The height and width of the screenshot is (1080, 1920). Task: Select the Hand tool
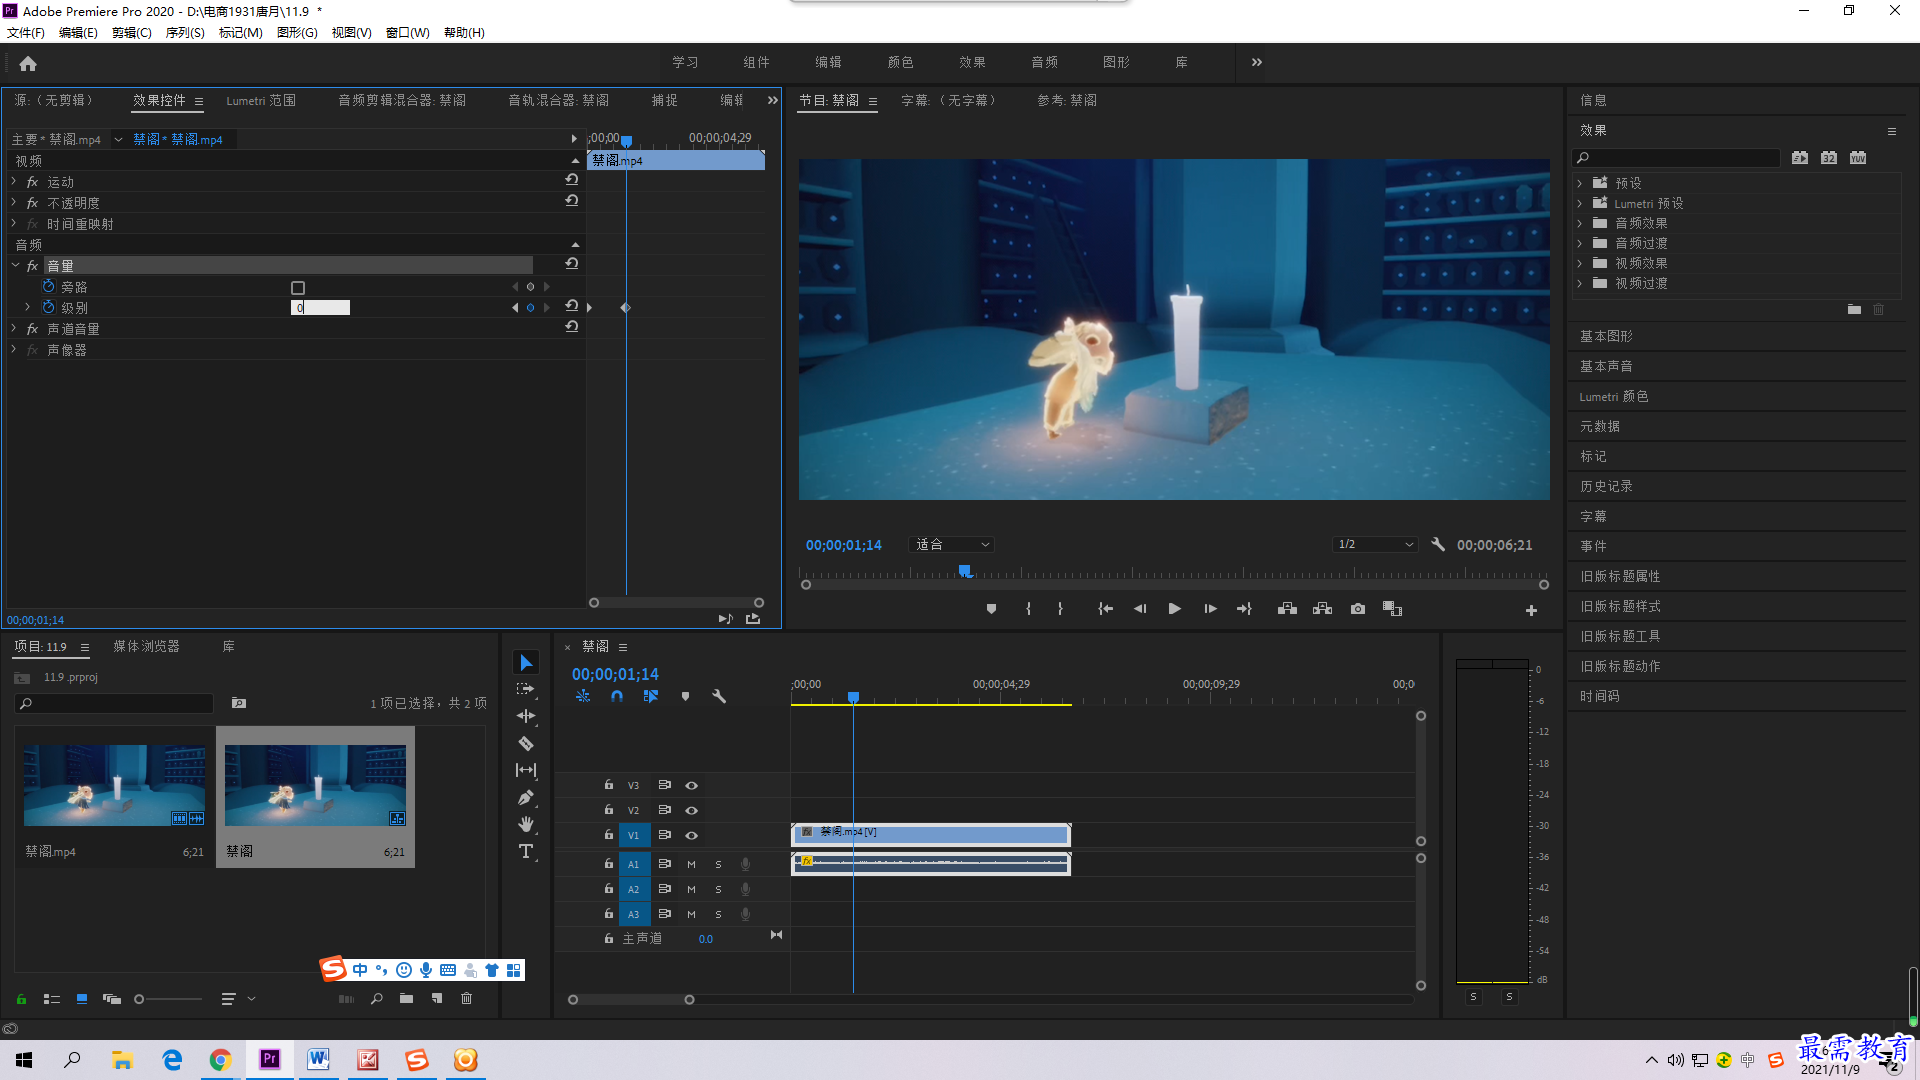[x=526, y=825]
